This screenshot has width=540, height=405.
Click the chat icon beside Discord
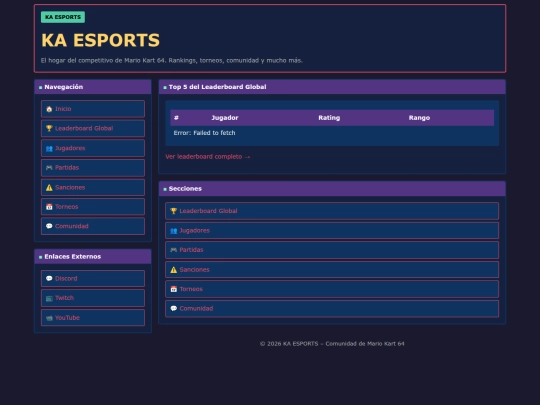click(x=49, y=278)
